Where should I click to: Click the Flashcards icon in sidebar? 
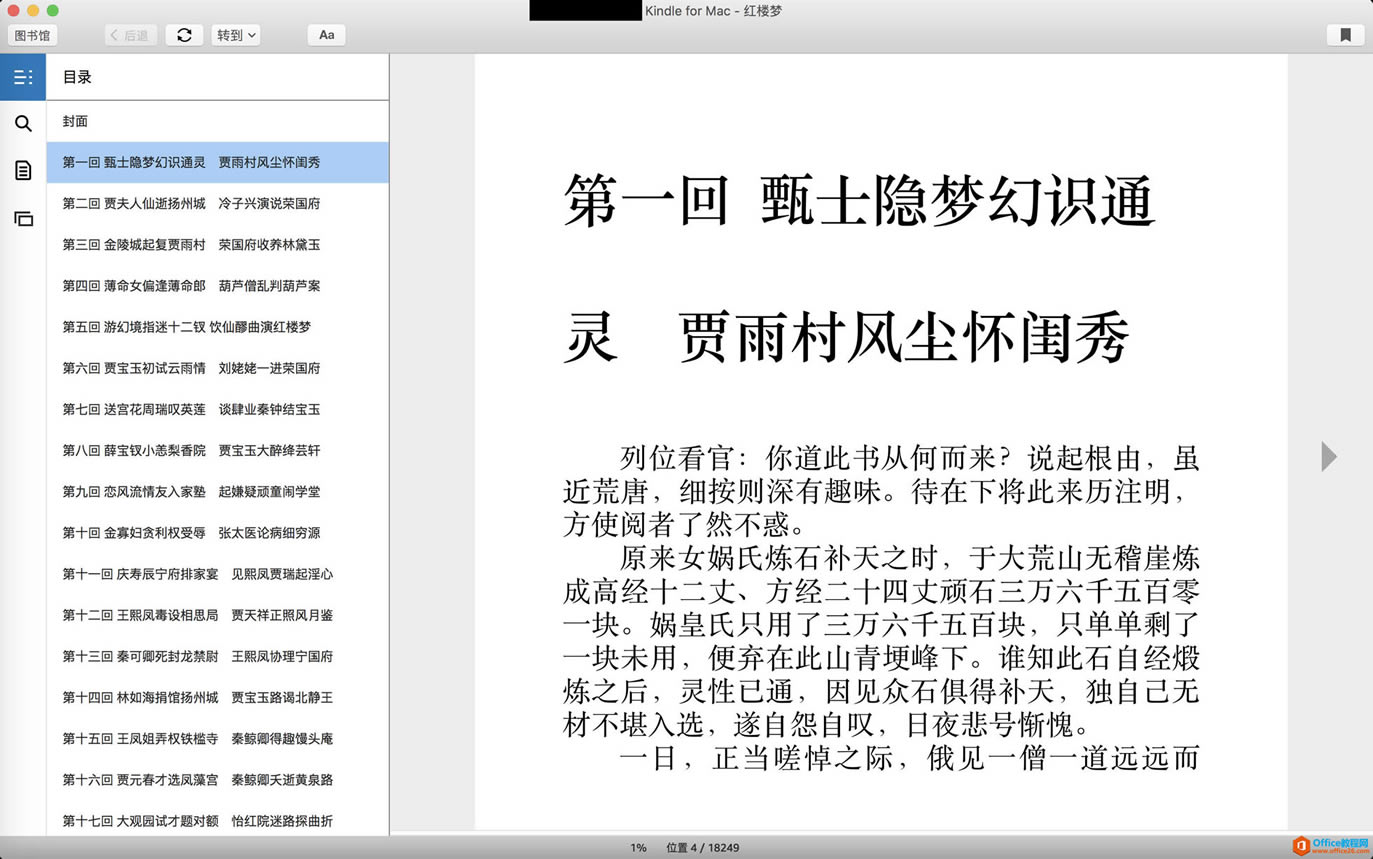(22, 218)
